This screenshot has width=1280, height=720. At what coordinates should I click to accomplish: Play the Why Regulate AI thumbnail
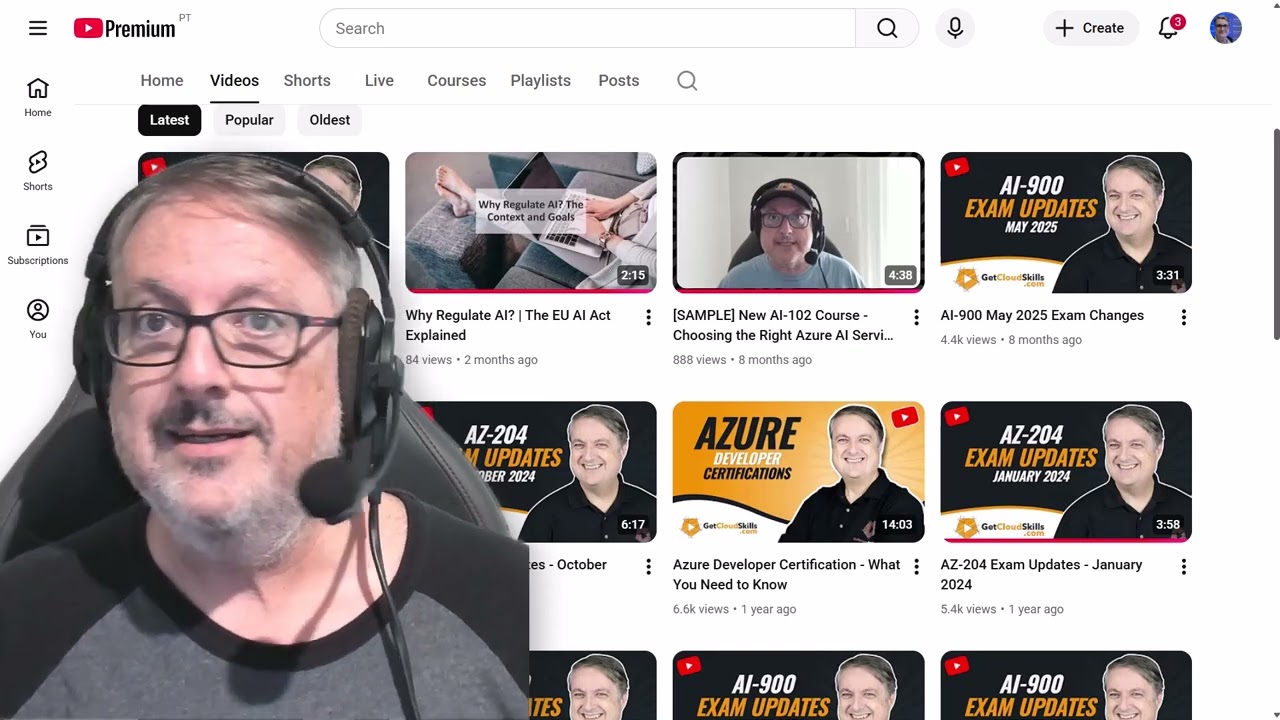pos(531,222)
